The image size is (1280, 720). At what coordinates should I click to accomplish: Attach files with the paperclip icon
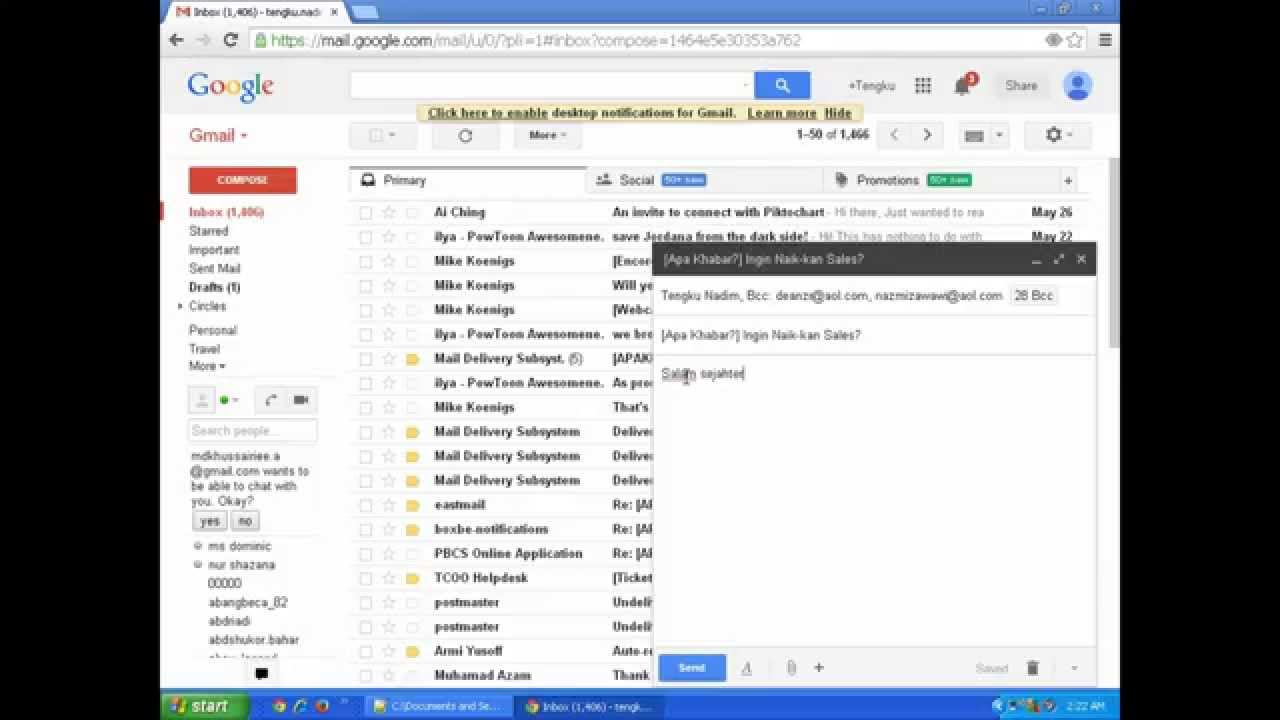tap(791, 668)
